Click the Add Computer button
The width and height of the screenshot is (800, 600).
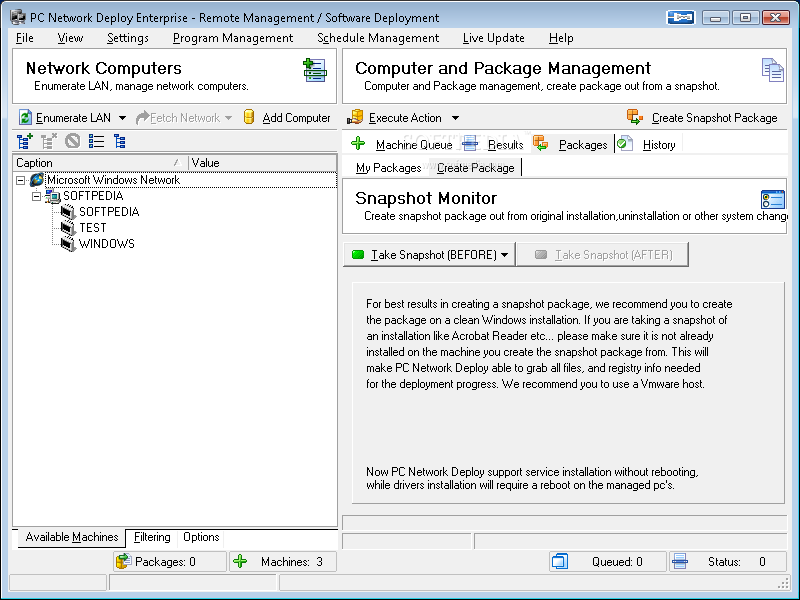click(287, 118)
